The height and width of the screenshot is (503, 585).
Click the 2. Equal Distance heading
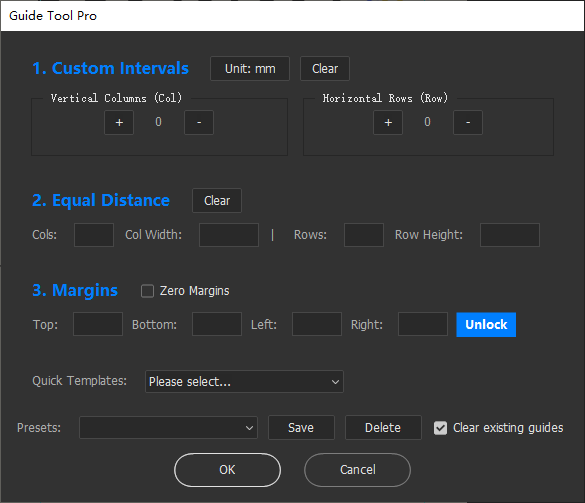(101, 200)
